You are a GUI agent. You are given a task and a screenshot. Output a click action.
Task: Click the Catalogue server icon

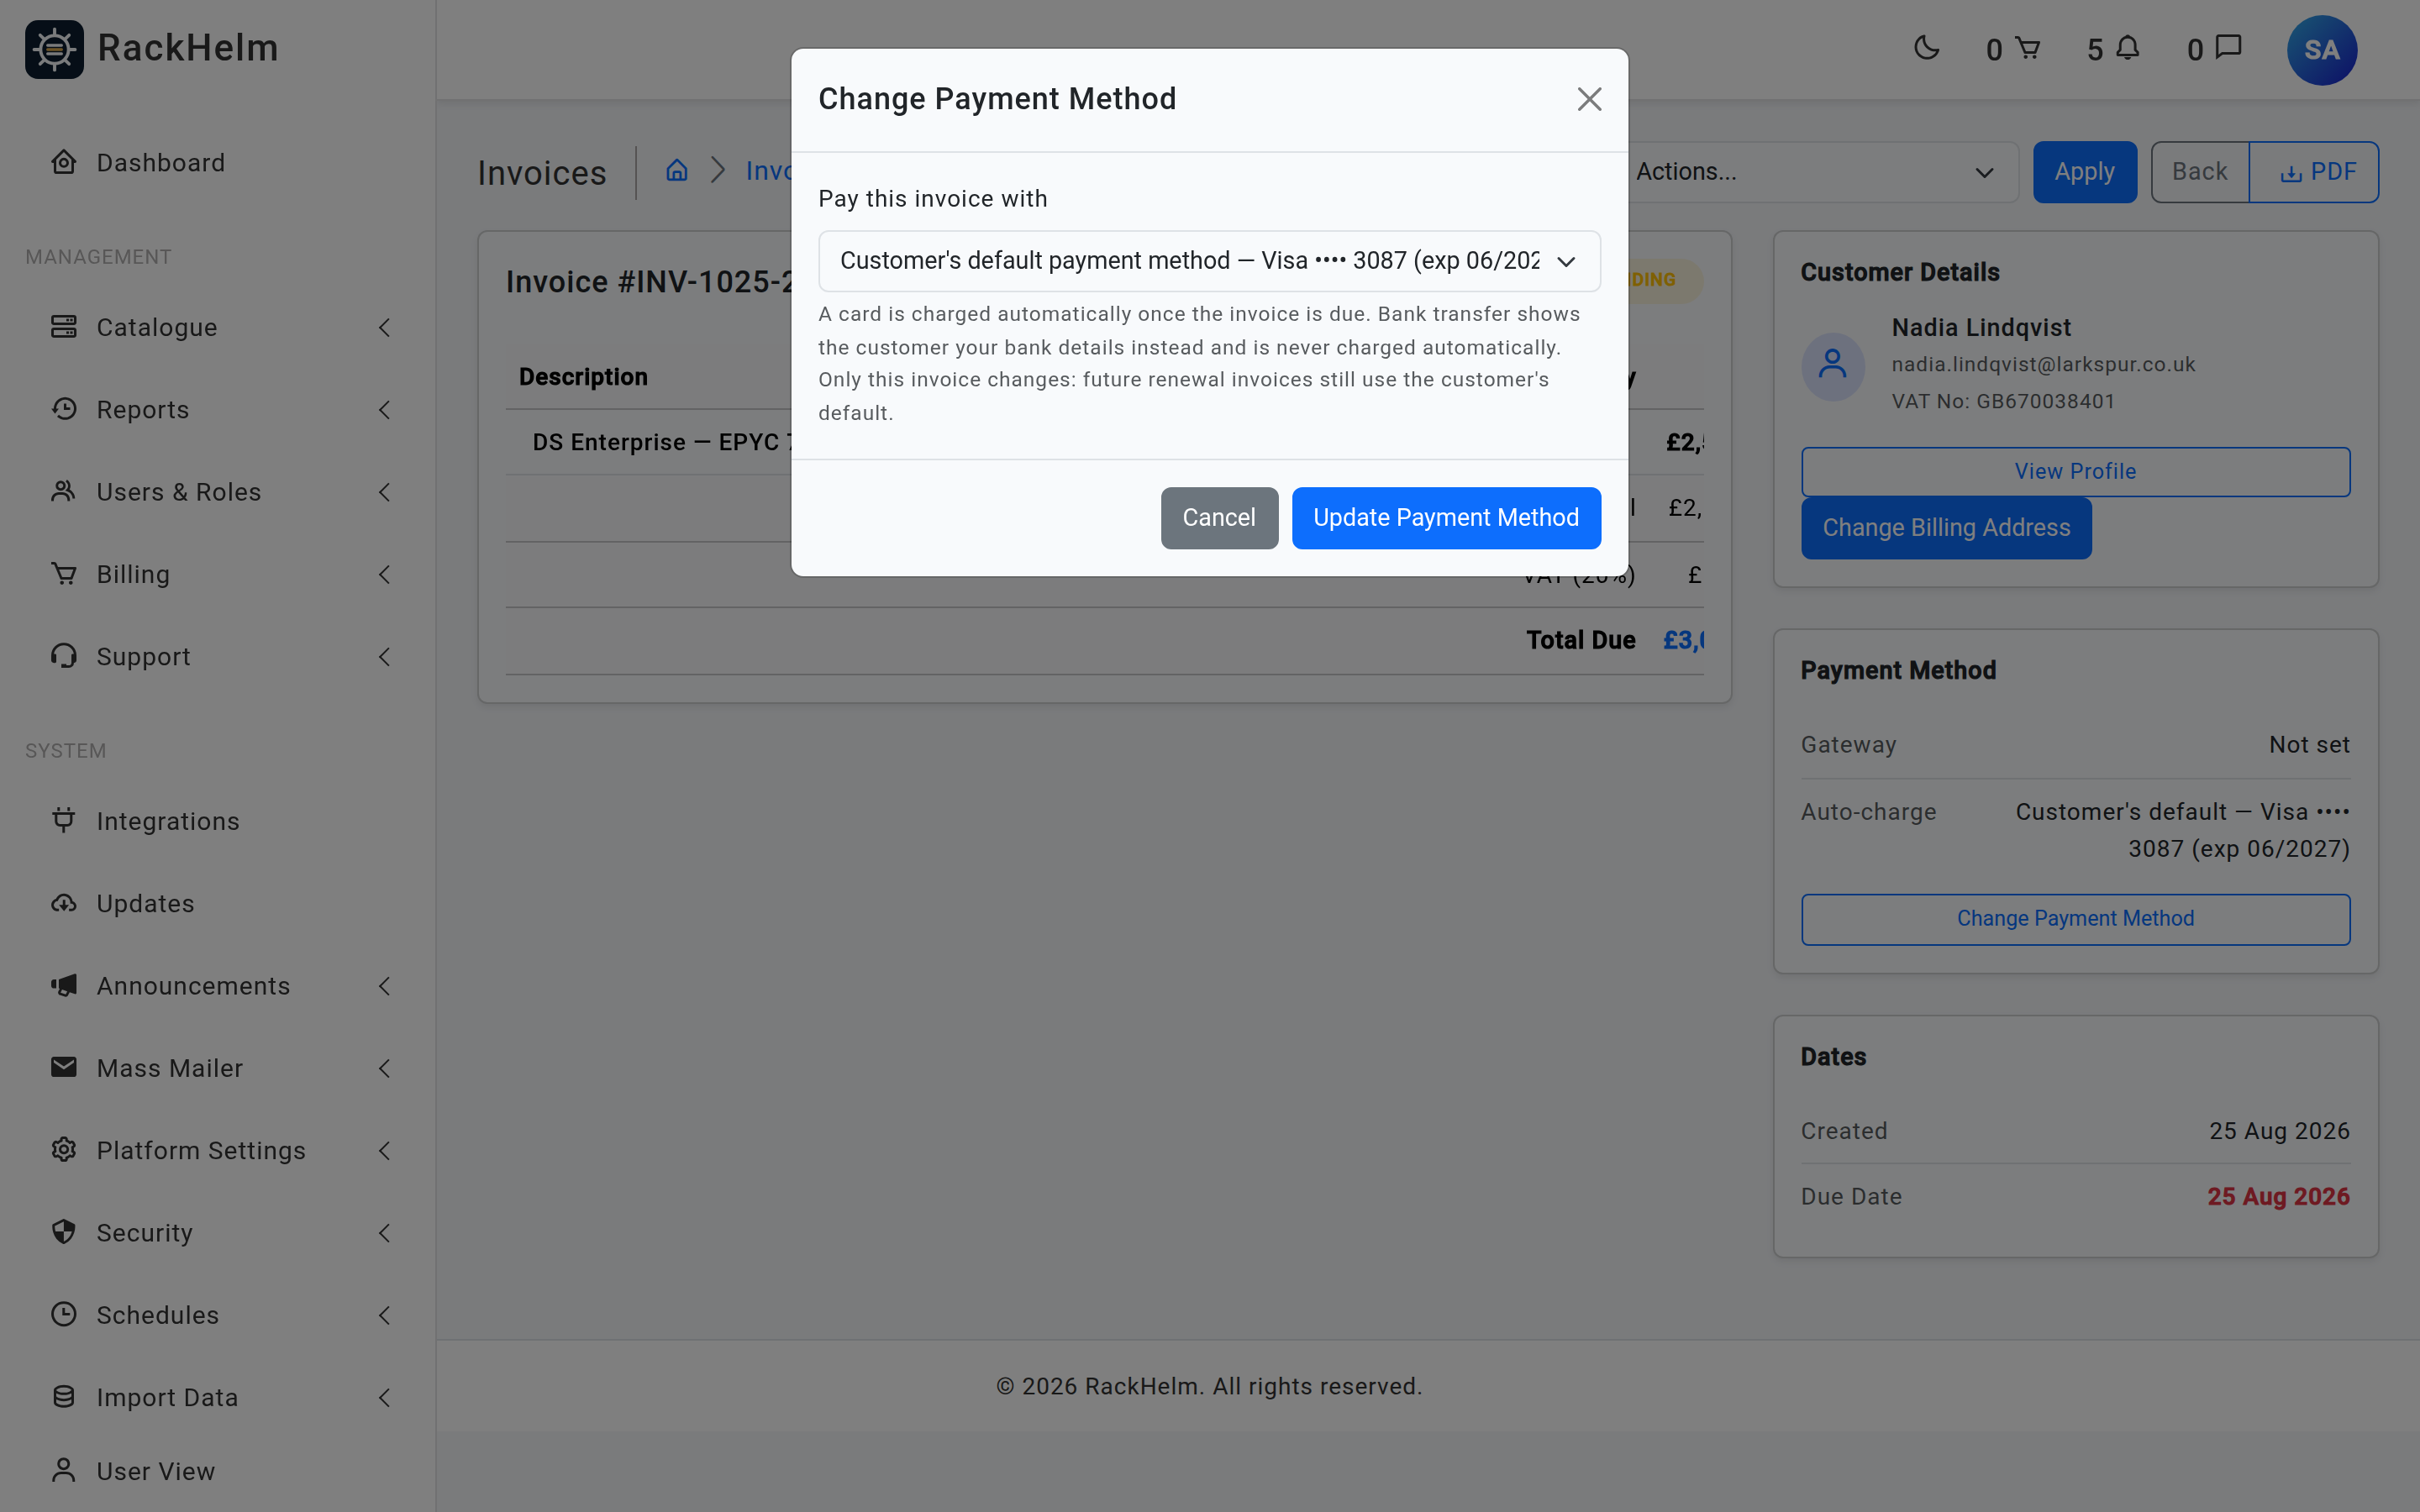pos(64,327)
